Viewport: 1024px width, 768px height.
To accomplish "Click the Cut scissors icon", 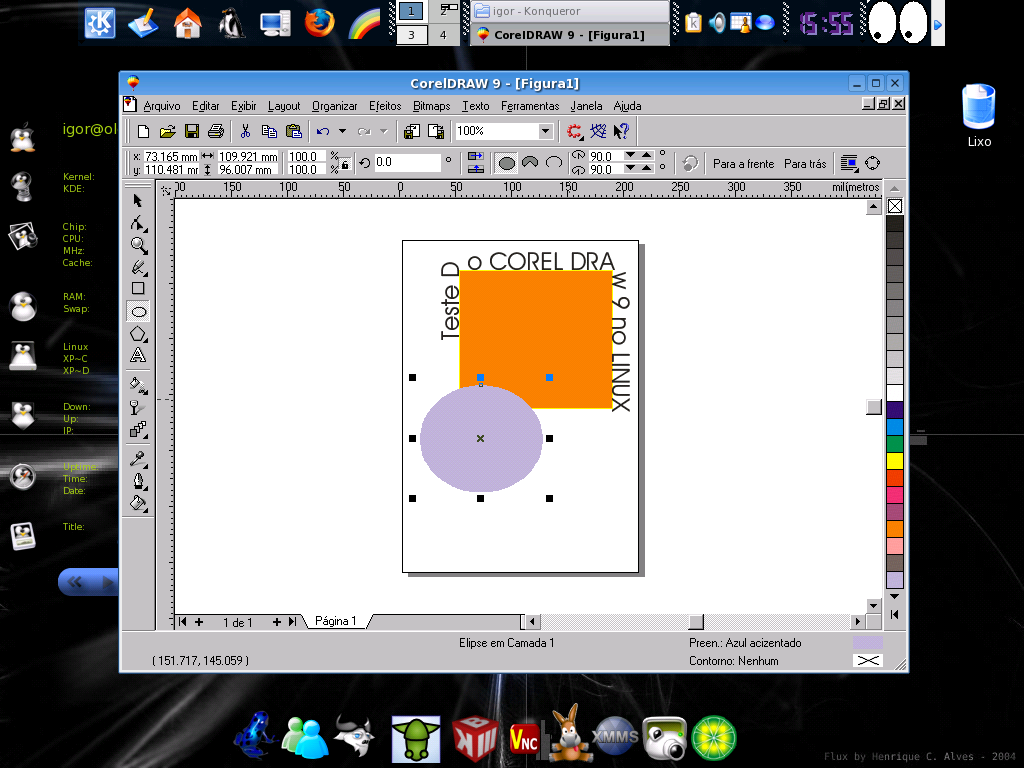I will [245, 131].
